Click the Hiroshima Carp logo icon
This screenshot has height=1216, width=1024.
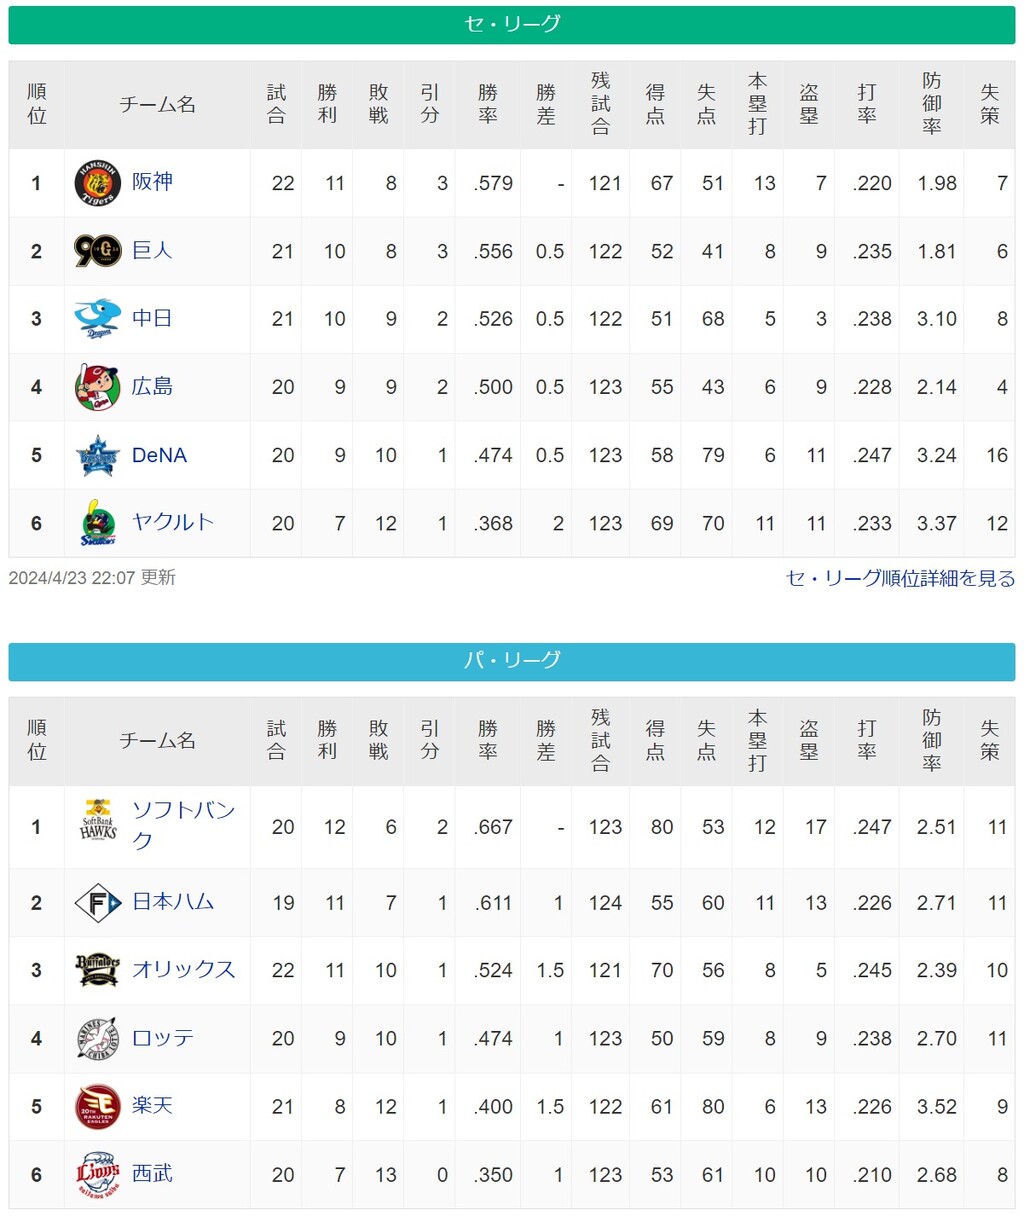[98, 387]
